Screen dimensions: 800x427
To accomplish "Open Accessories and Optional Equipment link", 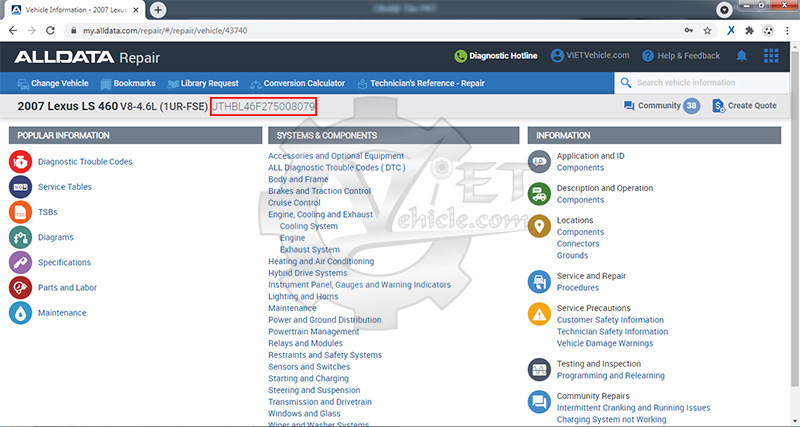I will point(336,156).
